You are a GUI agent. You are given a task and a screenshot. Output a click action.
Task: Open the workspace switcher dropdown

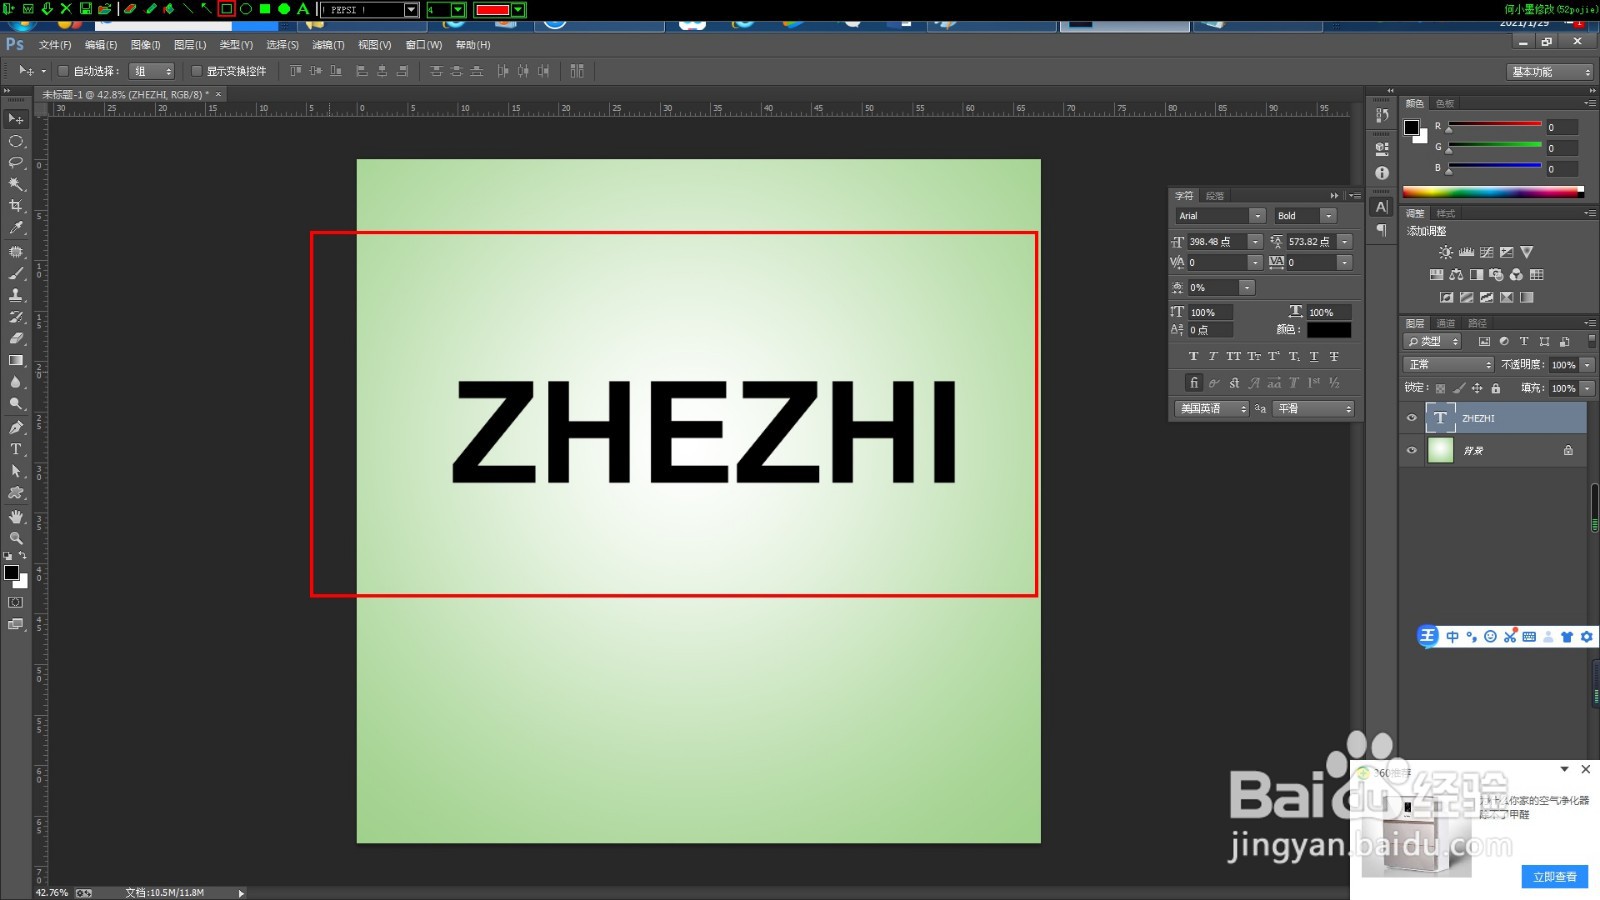pyautogui.click(x=1549, y=72)
